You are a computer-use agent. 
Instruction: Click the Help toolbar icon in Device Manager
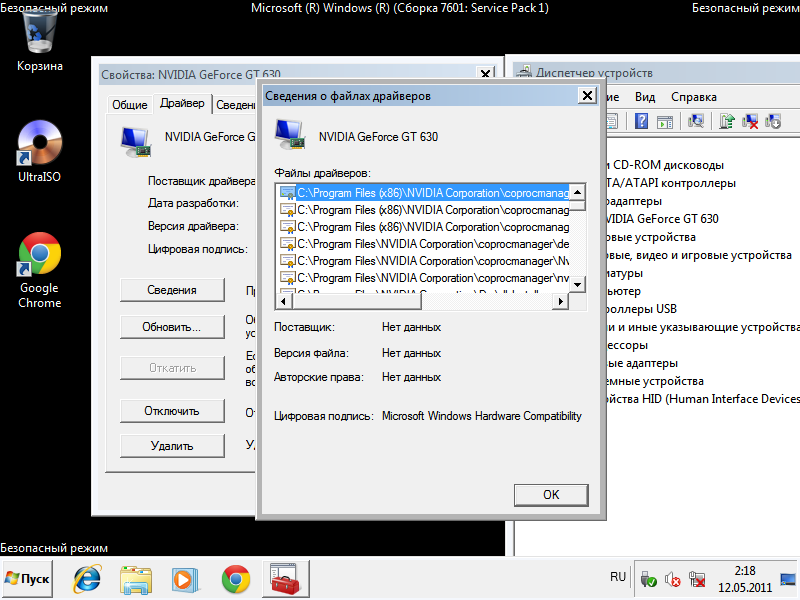pyautogui.click(x=641, y=121)
